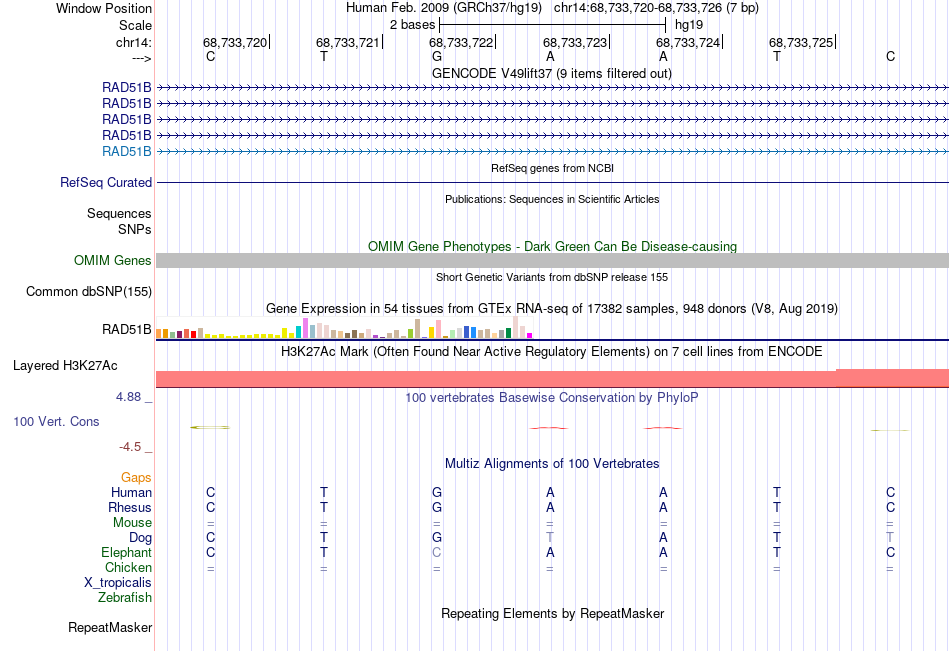Click the Mouse species label
This screenshot has height=651, width=950.
pos(132,522)
